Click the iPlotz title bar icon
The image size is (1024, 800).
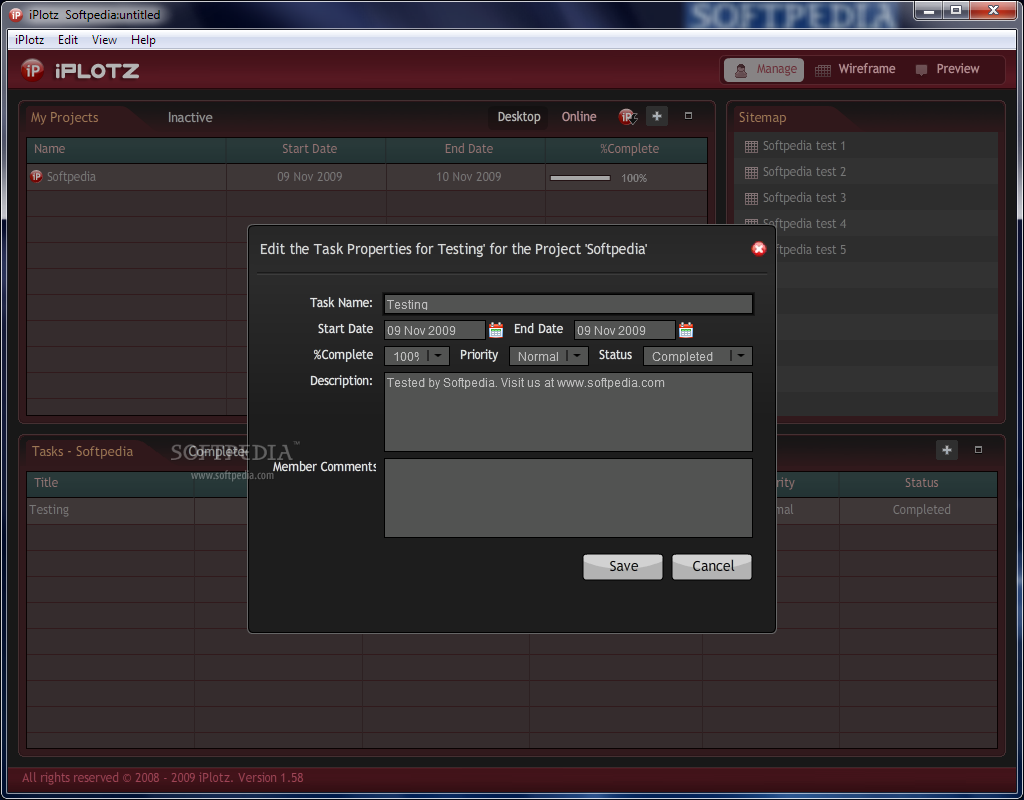(x=16, y=14)
